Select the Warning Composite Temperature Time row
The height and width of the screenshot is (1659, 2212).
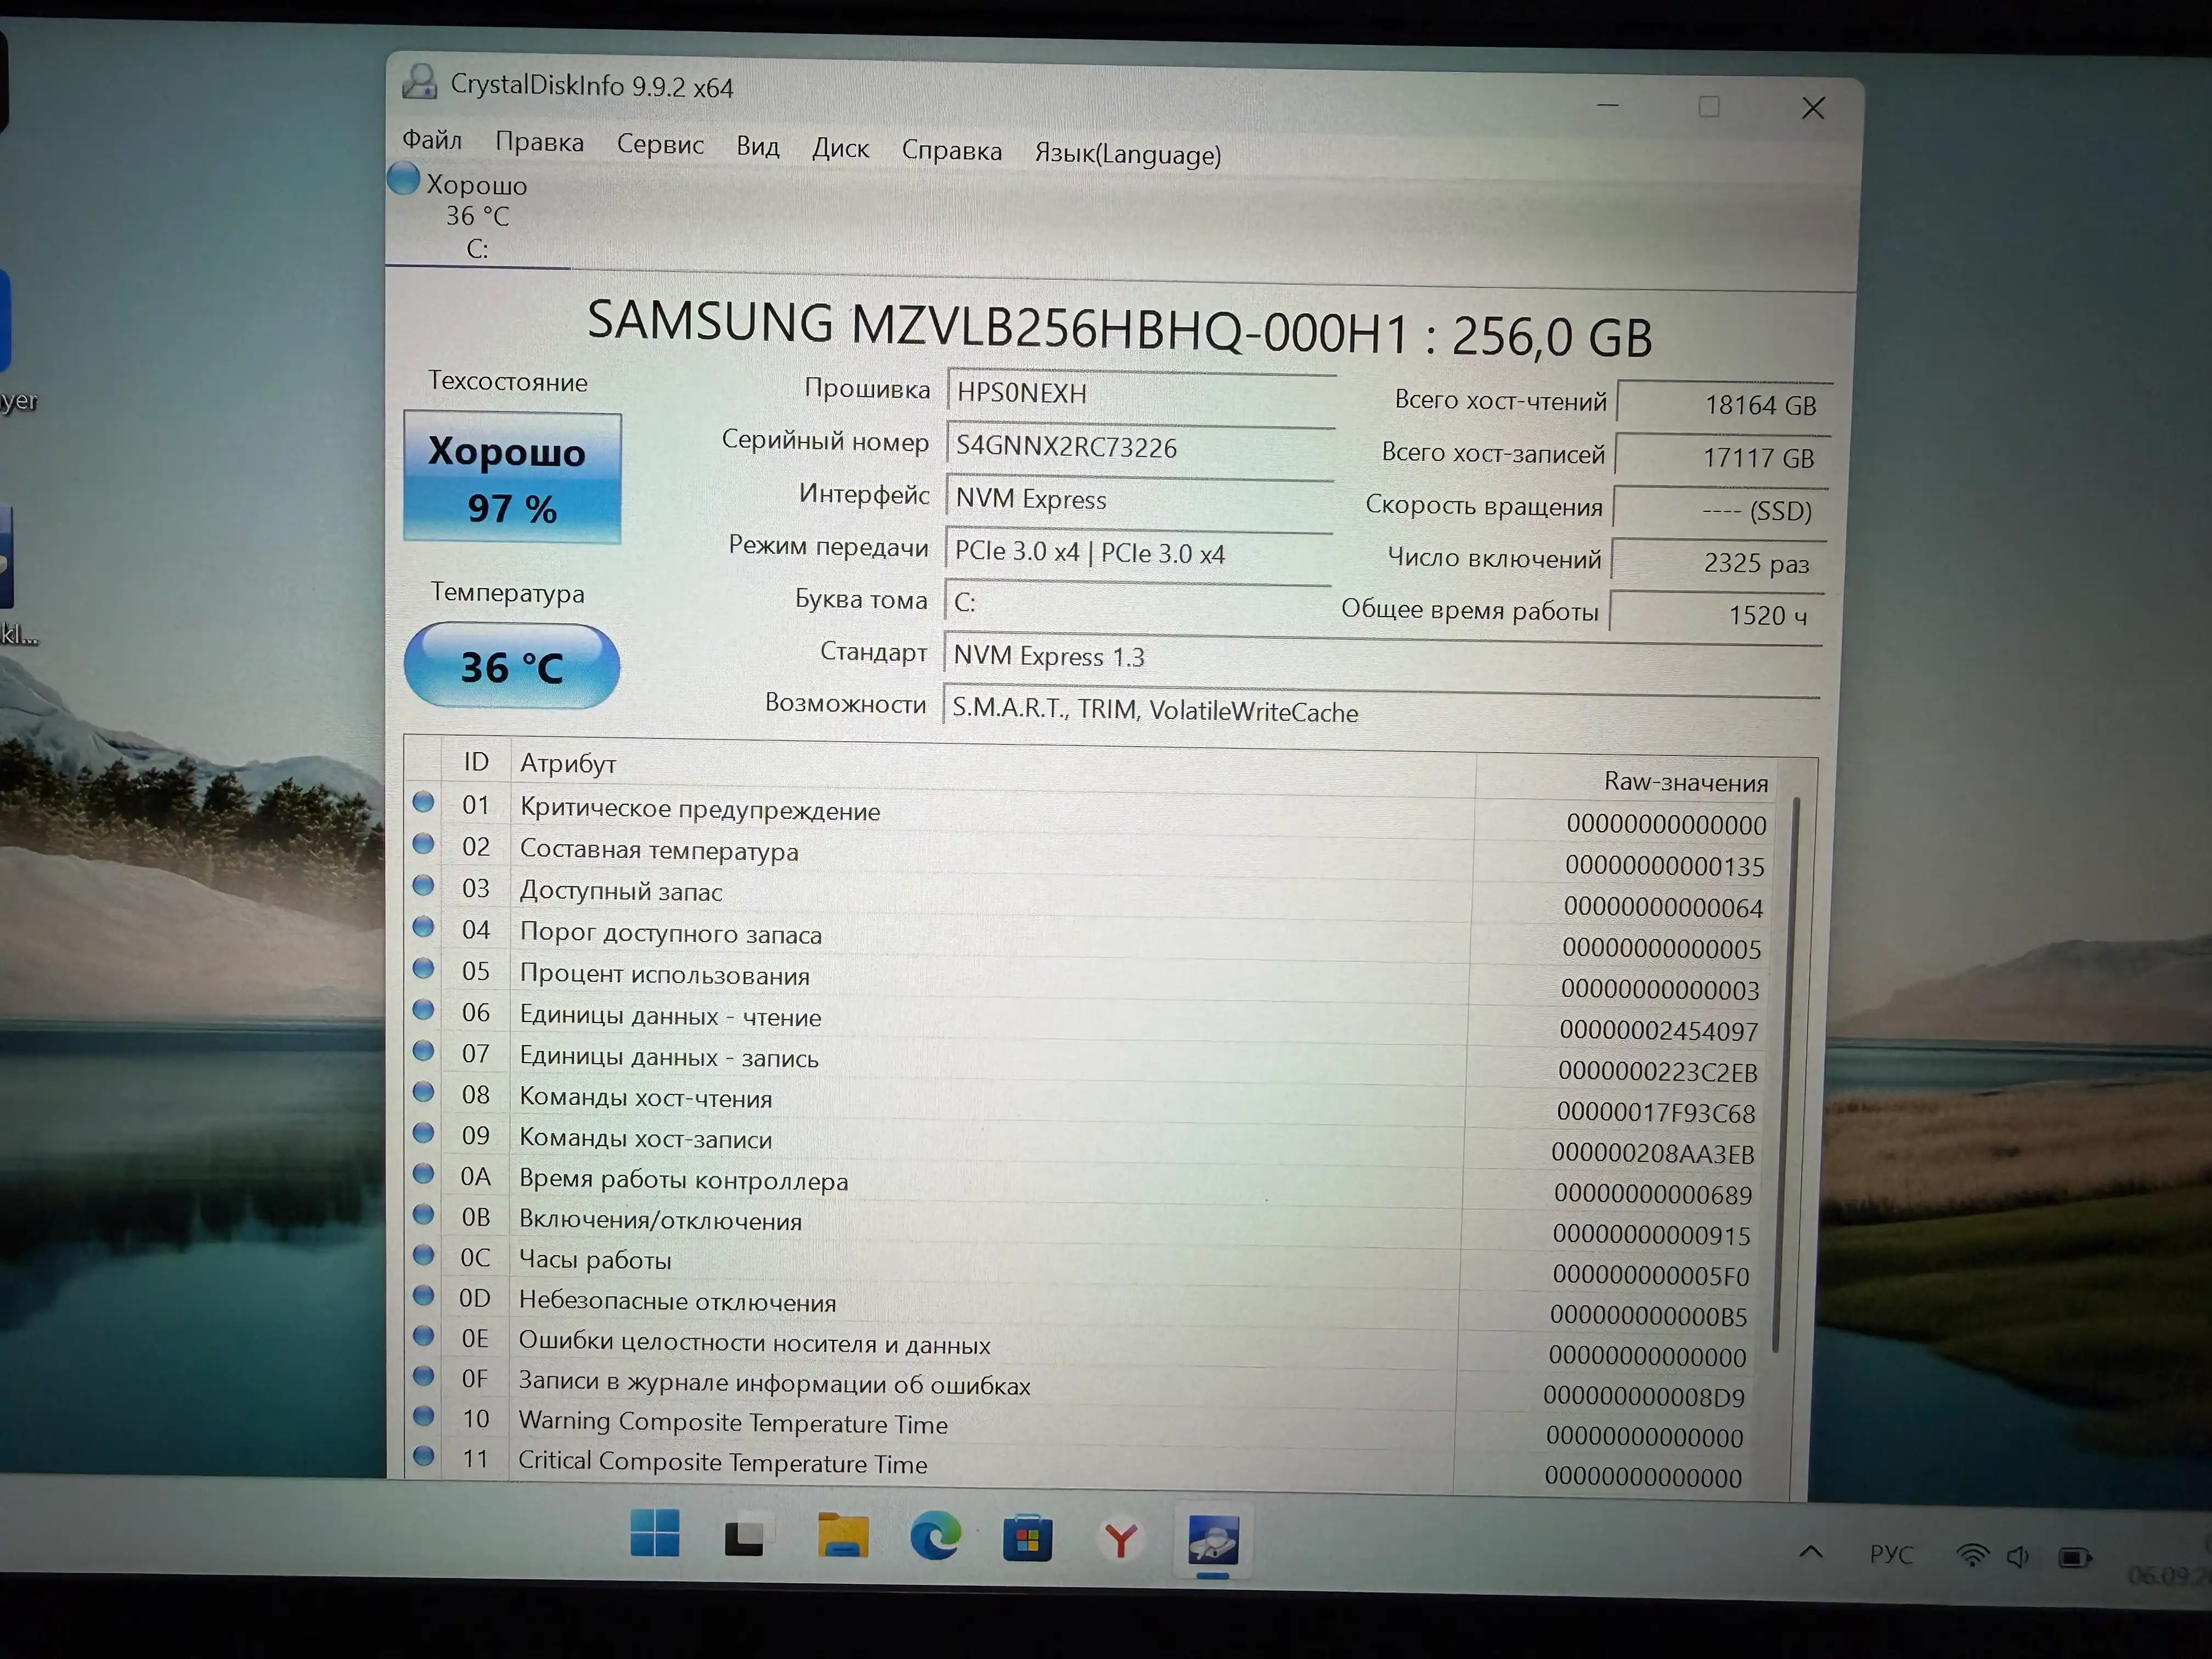[x=1080, y=1427]
